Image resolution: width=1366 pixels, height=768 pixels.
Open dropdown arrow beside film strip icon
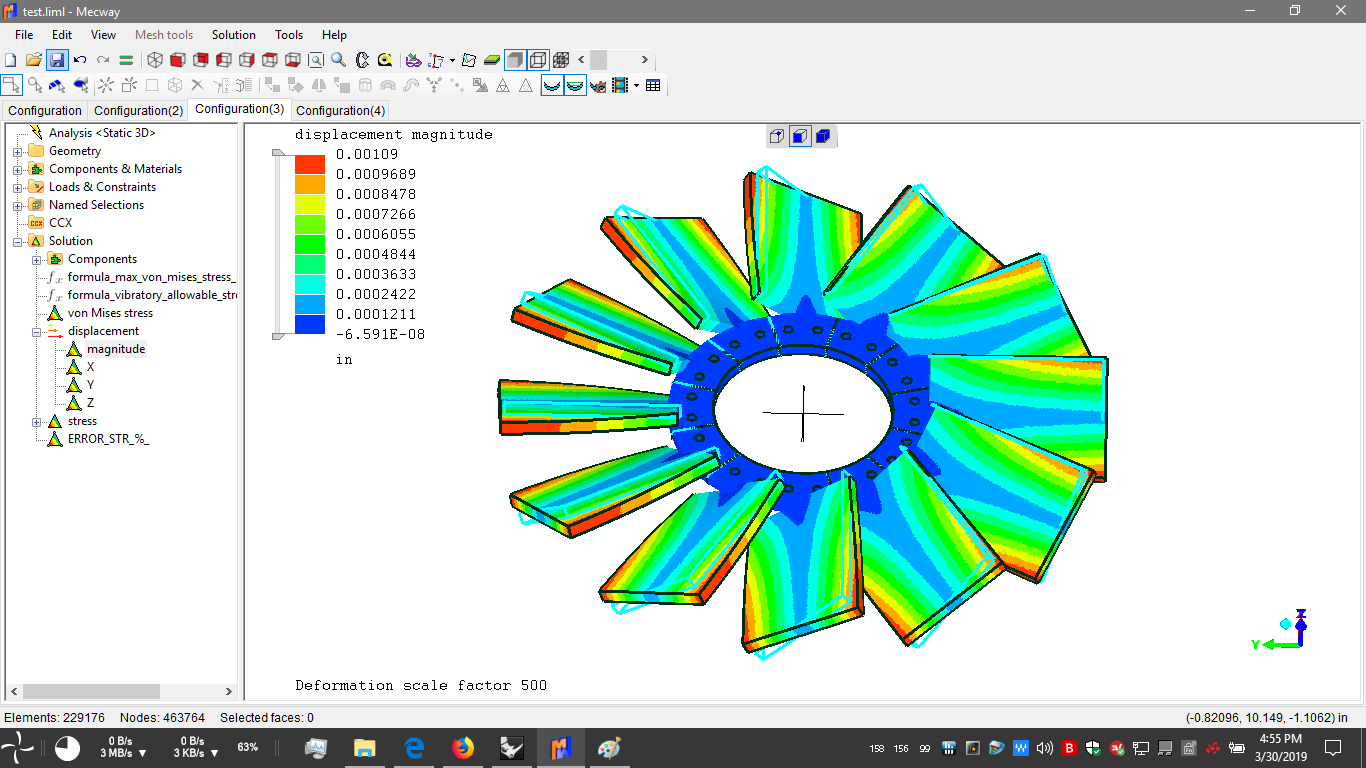pos(636,86)
